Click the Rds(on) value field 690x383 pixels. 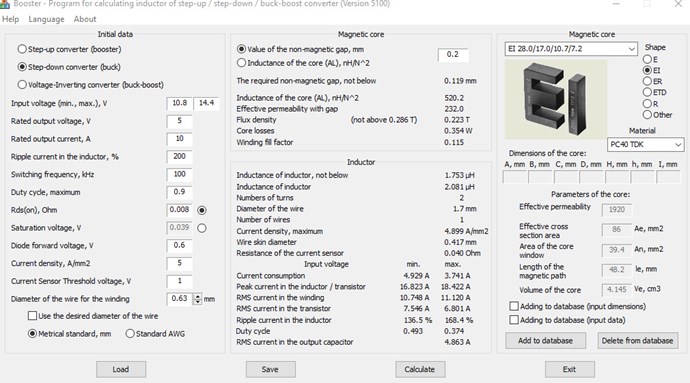point(180,210)
